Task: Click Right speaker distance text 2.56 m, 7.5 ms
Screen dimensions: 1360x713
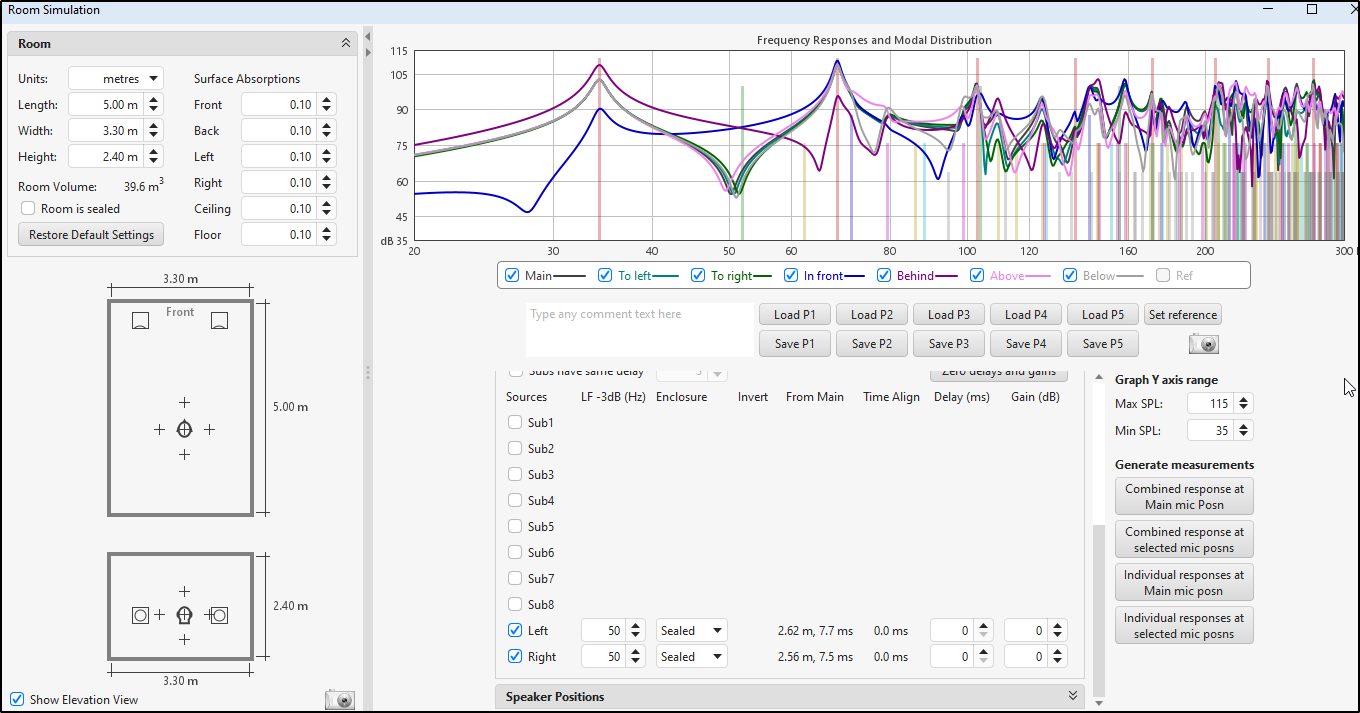Action: [x=815, y=657]
